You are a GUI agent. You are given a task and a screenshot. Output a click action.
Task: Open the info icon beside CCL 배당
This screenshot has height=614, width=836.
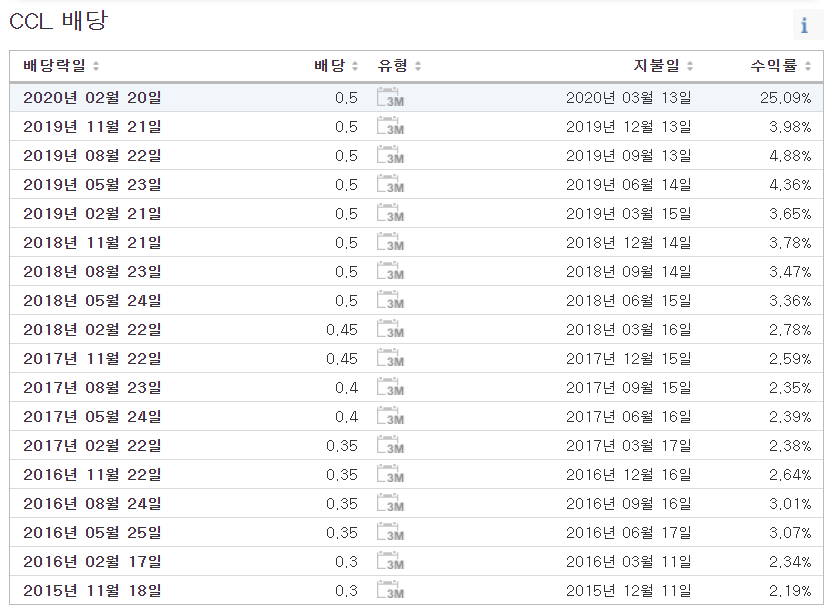[807, 25]
